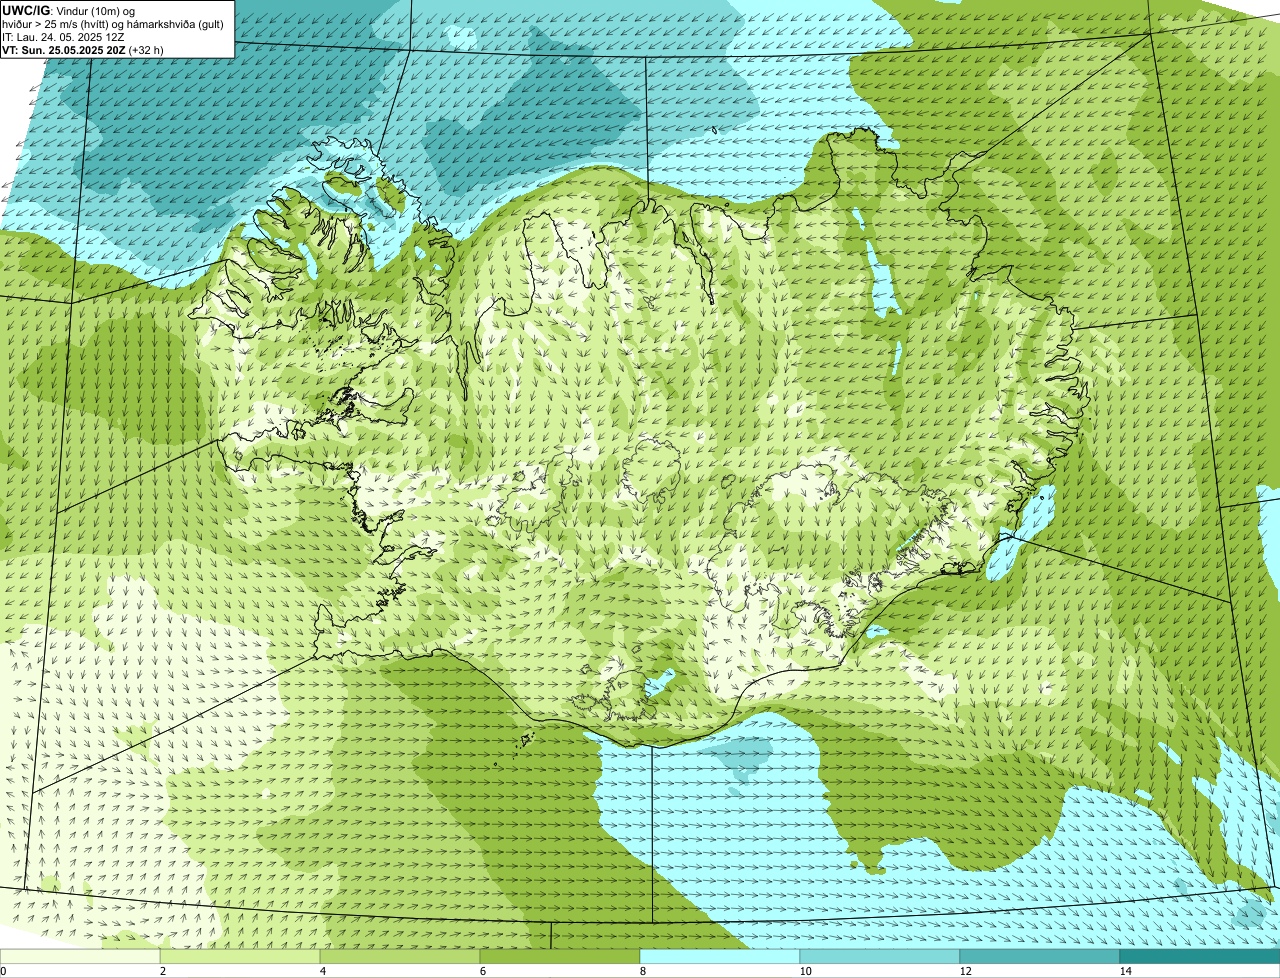Click the light cyan 8–10 m/s legend swatch

coord(720,956)
